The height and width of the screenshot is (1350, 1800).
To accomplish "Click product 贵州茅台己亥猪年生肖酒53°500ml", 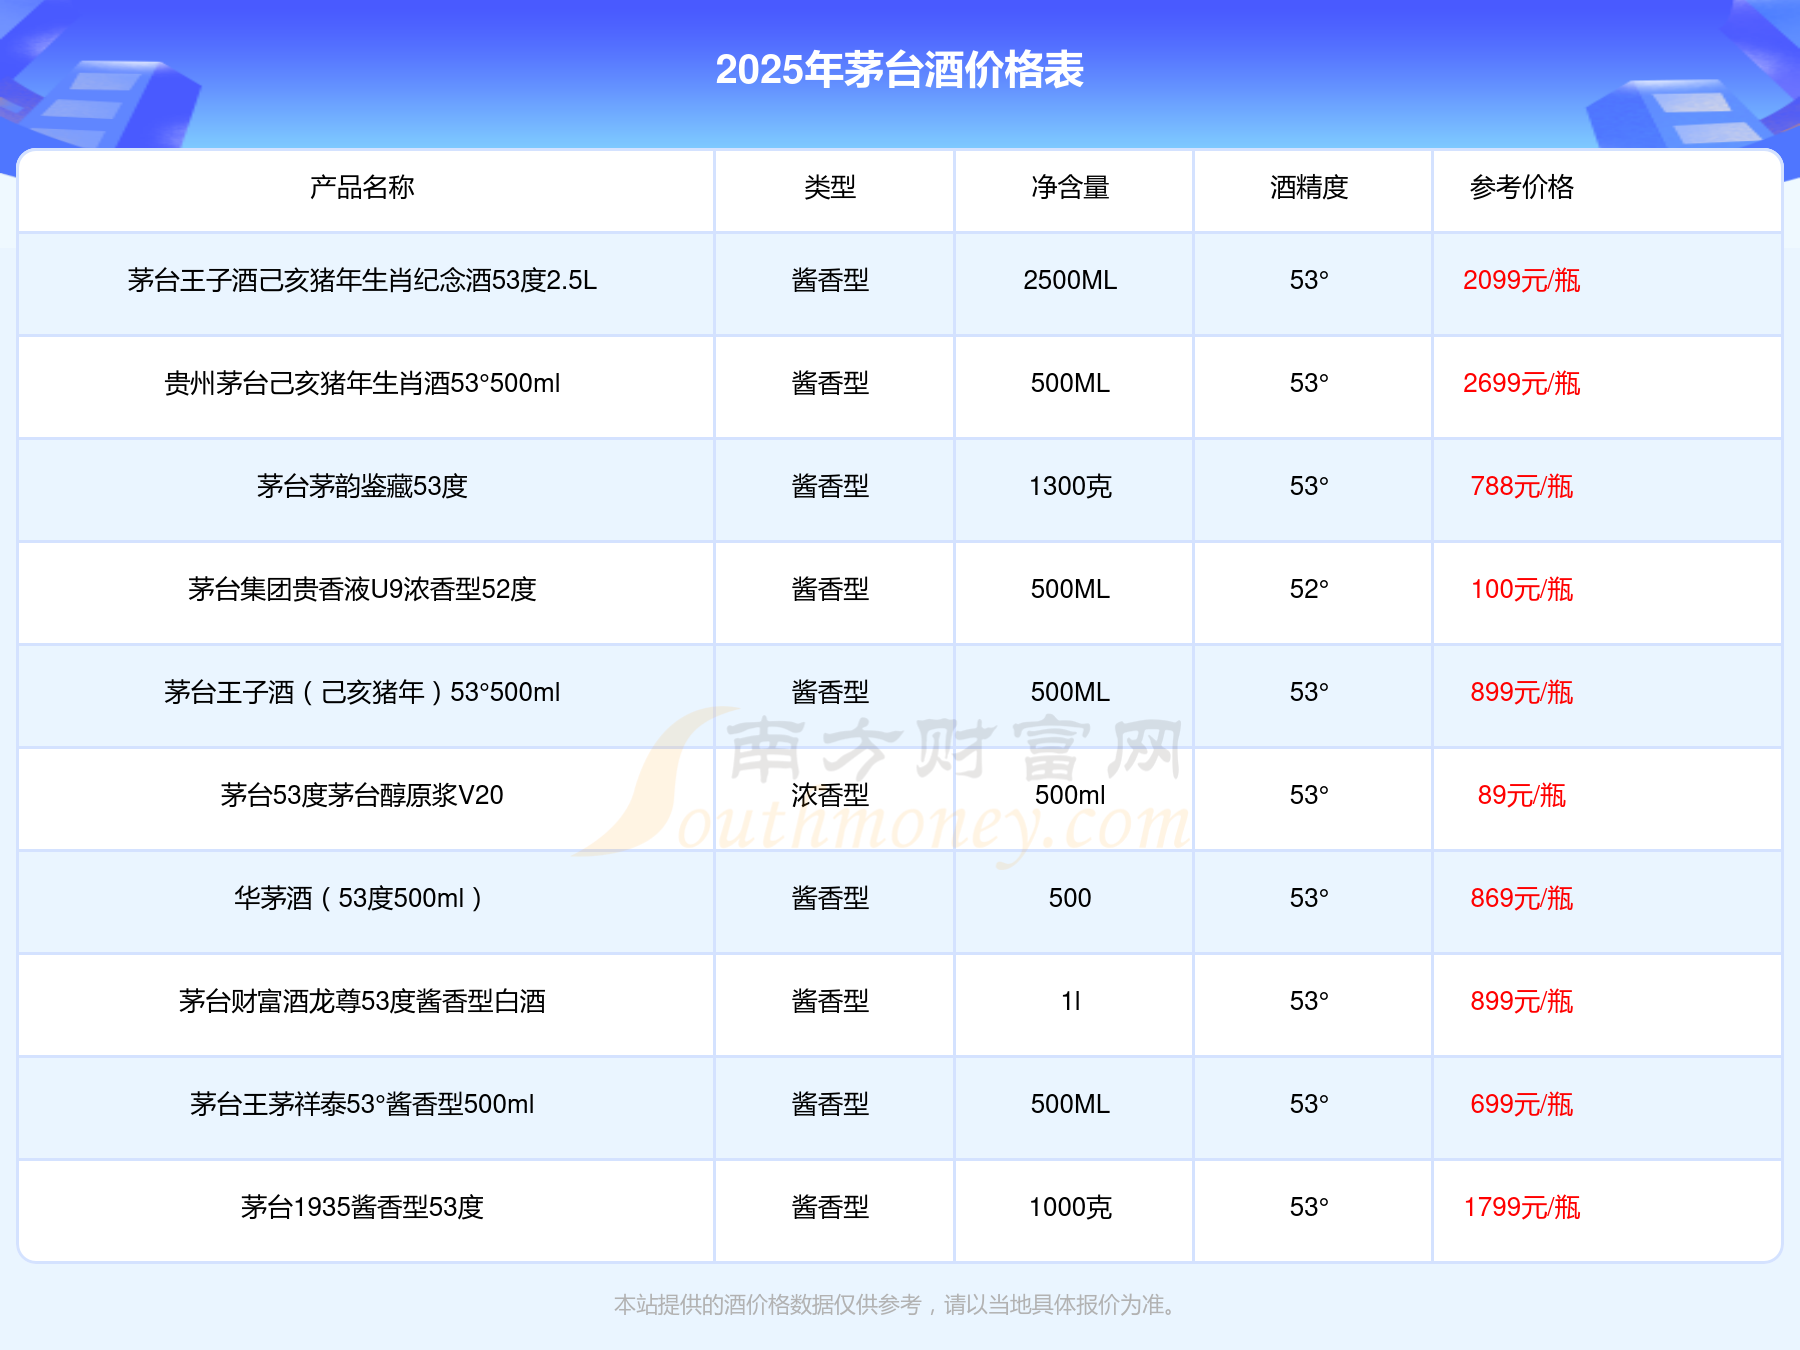I will click(362, 383).
